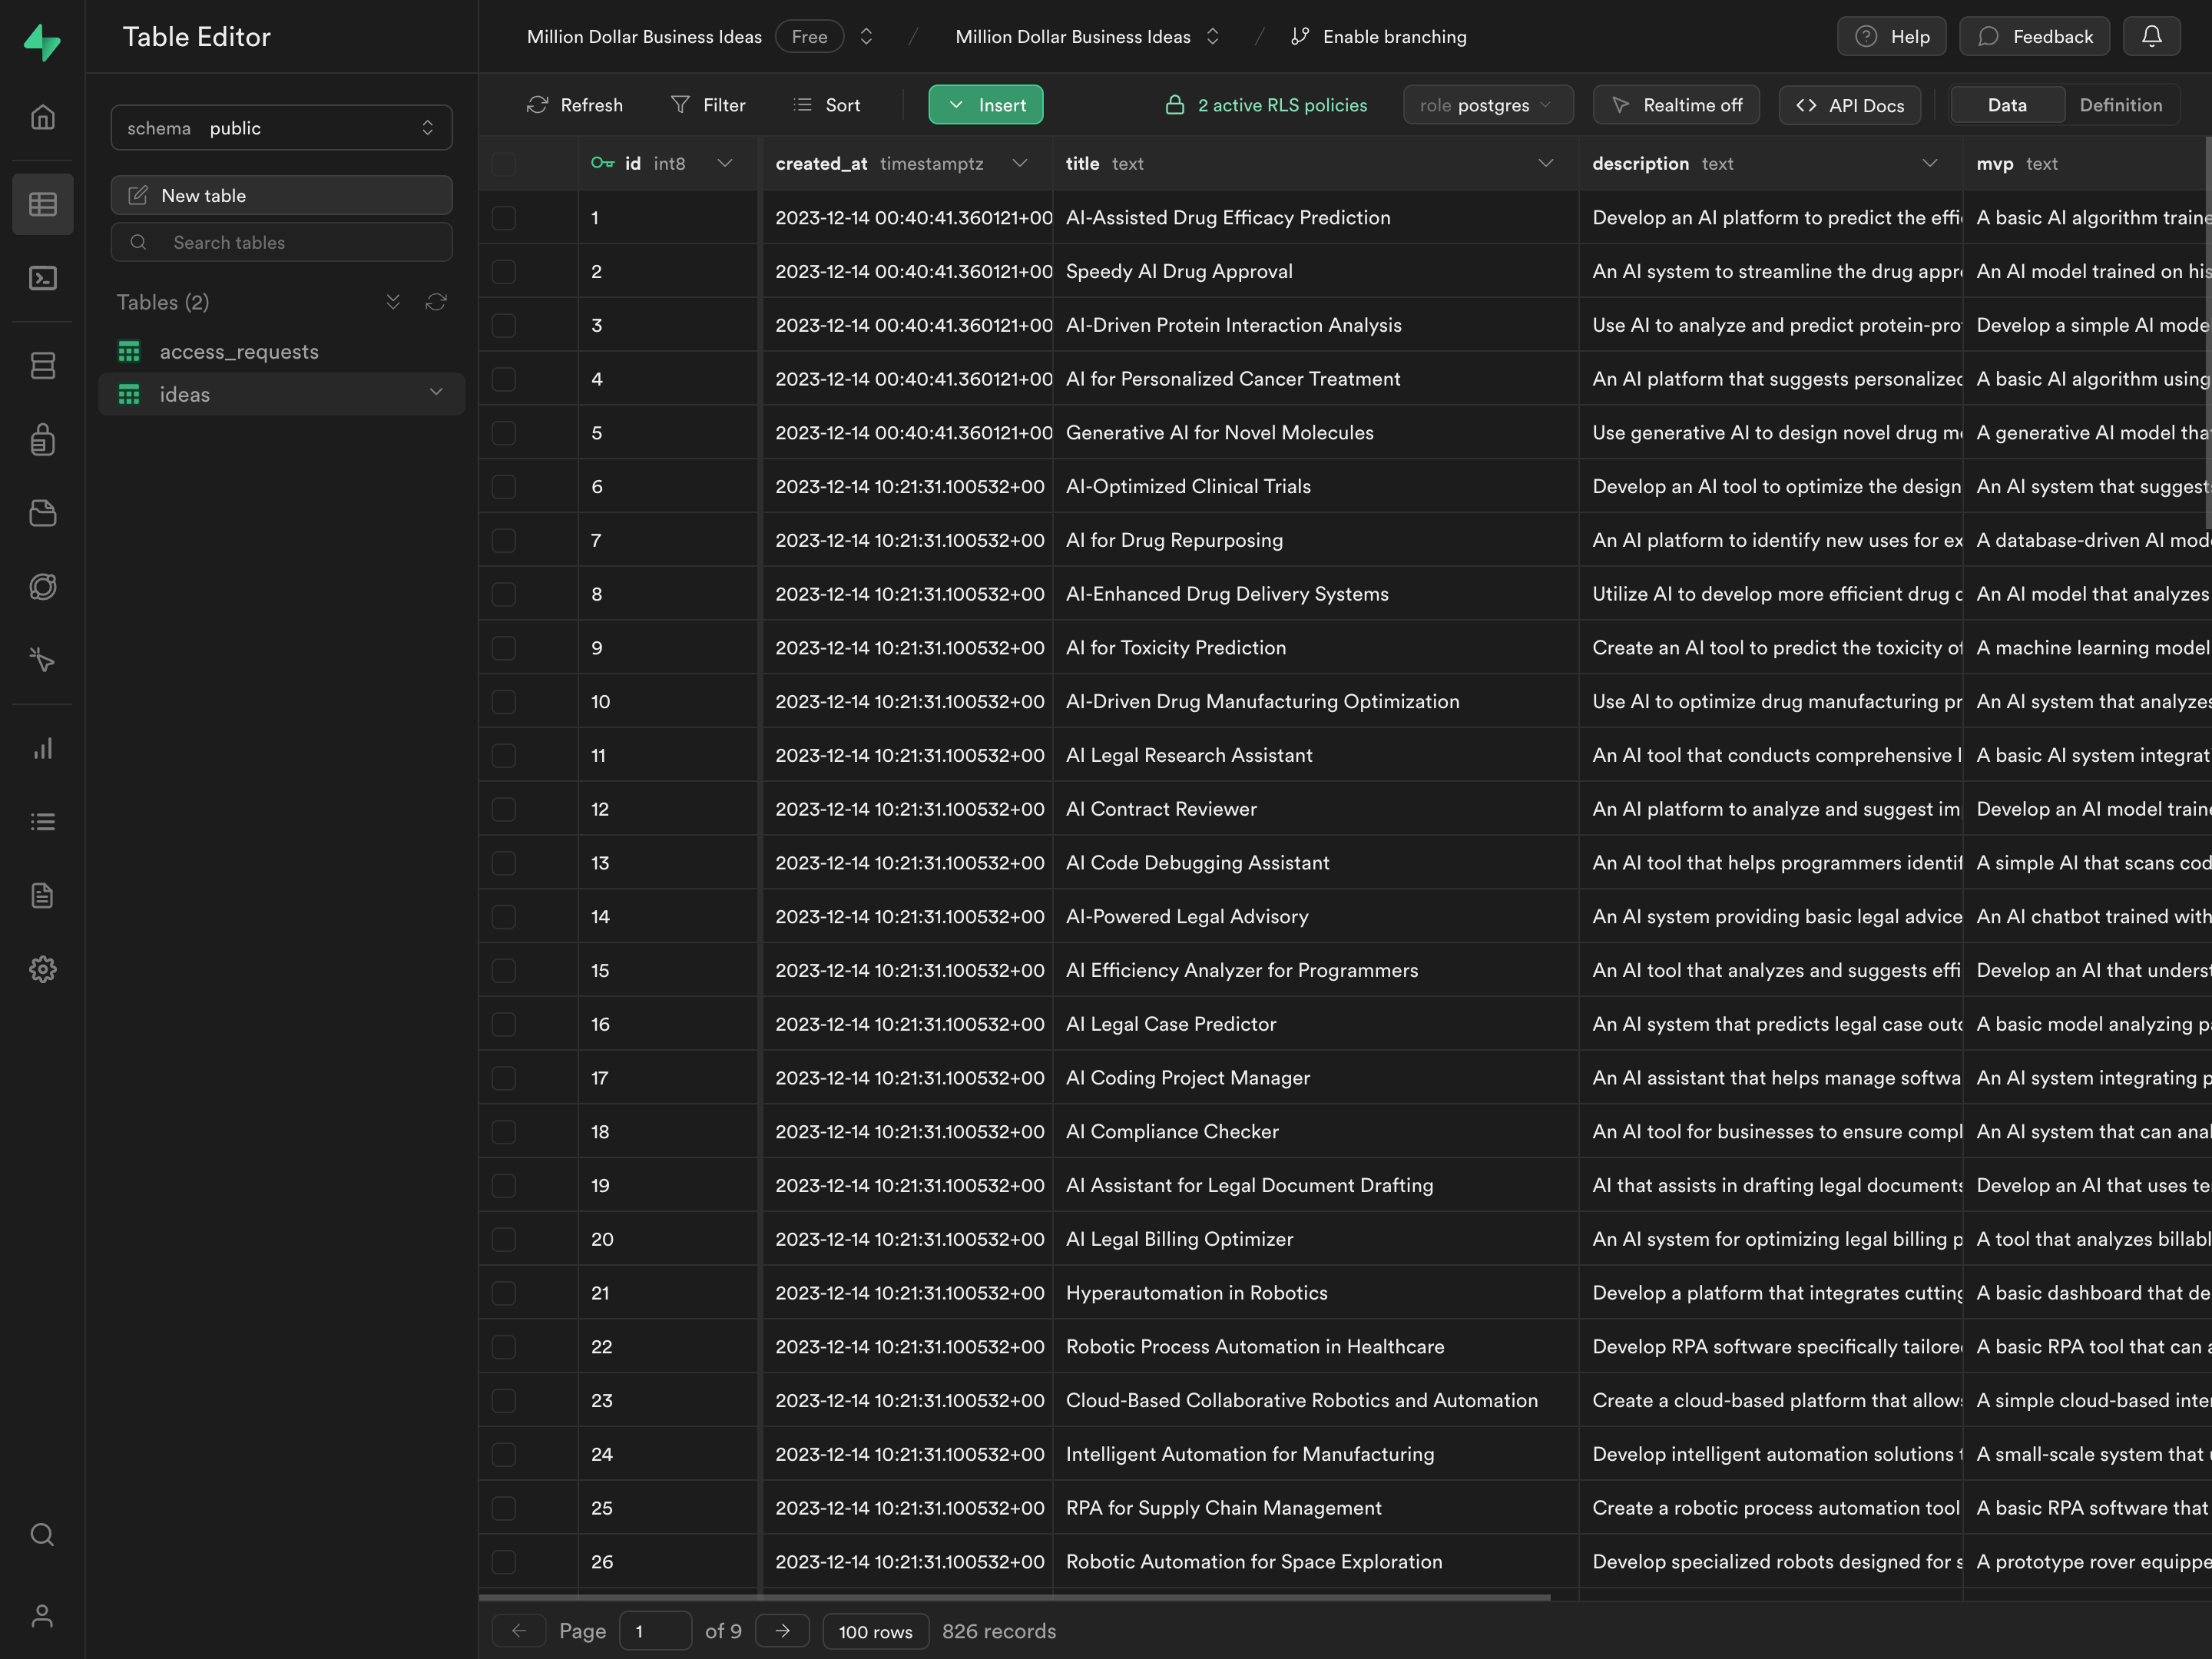Open Realtime inspector via the cursor icon
This screenshot has width=2212, height=1659.
coord(43,659)
